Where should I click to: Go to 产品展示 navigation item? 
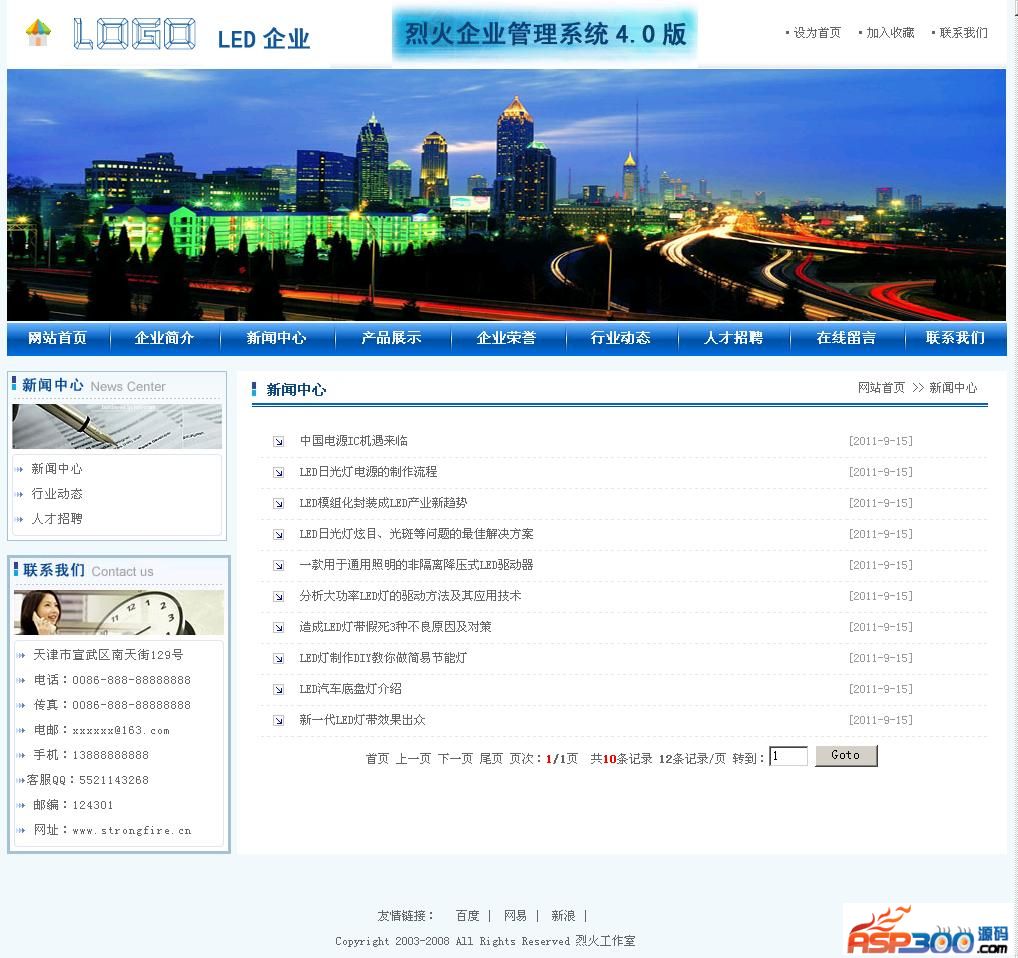pos(391,338)
